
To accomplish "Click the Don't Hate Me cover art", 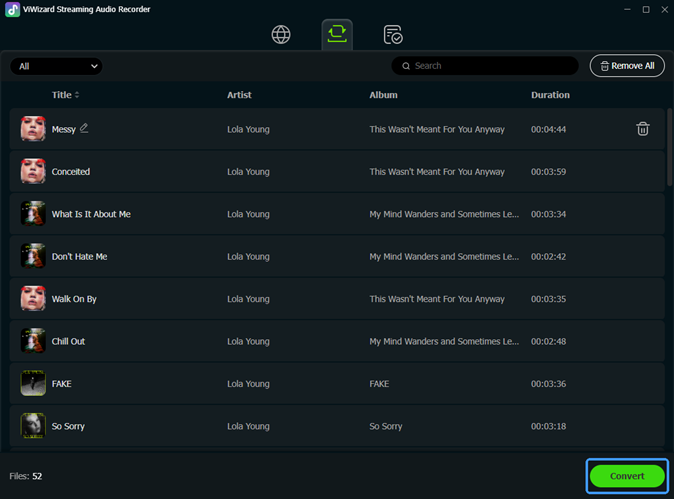I will click(33, 256).
